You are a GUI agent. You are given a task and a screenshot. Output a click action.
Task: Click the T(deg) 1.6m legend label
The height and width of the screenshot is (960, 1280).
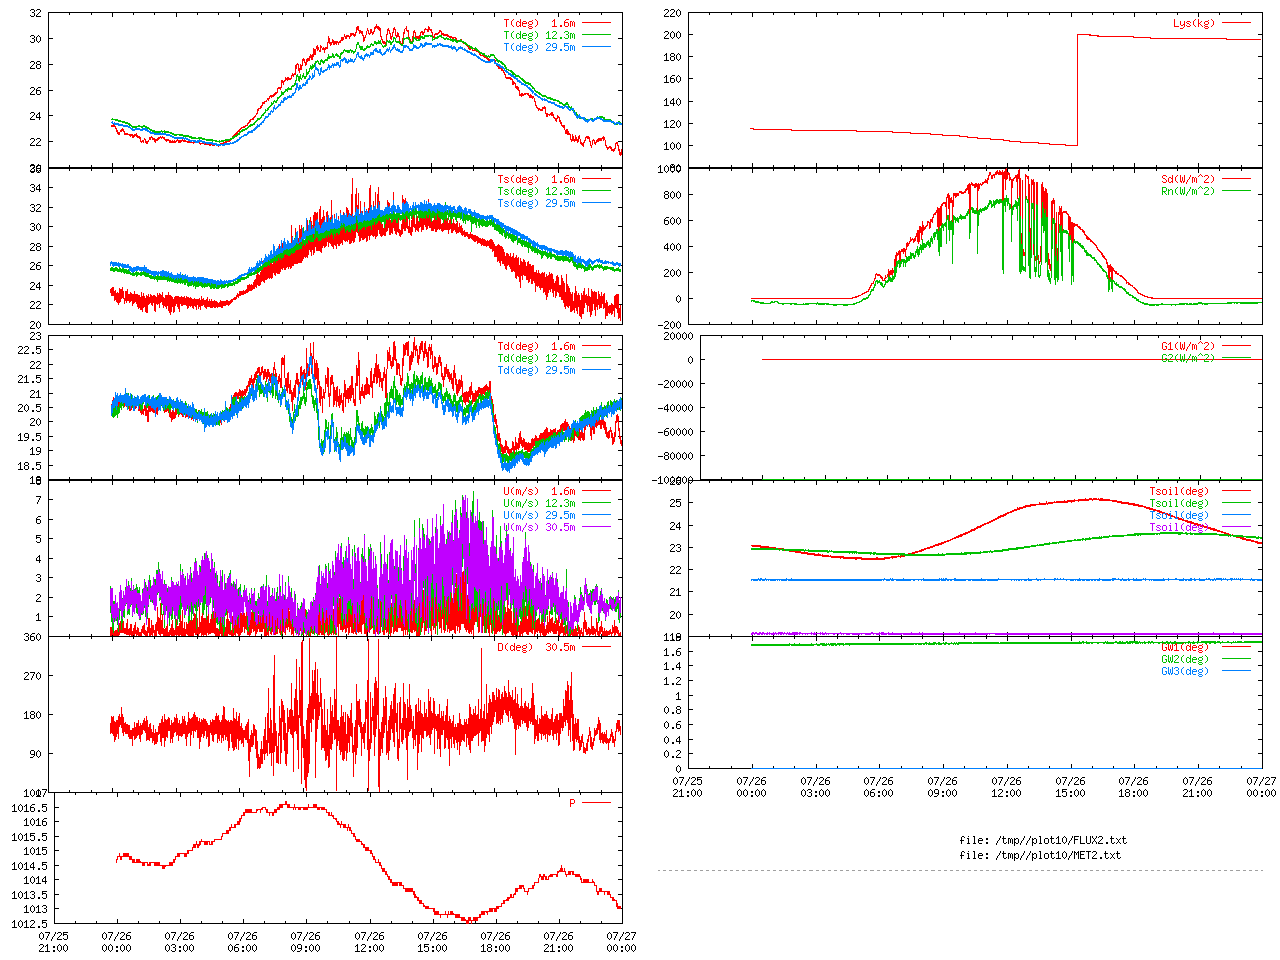click(x=540, y=23)
